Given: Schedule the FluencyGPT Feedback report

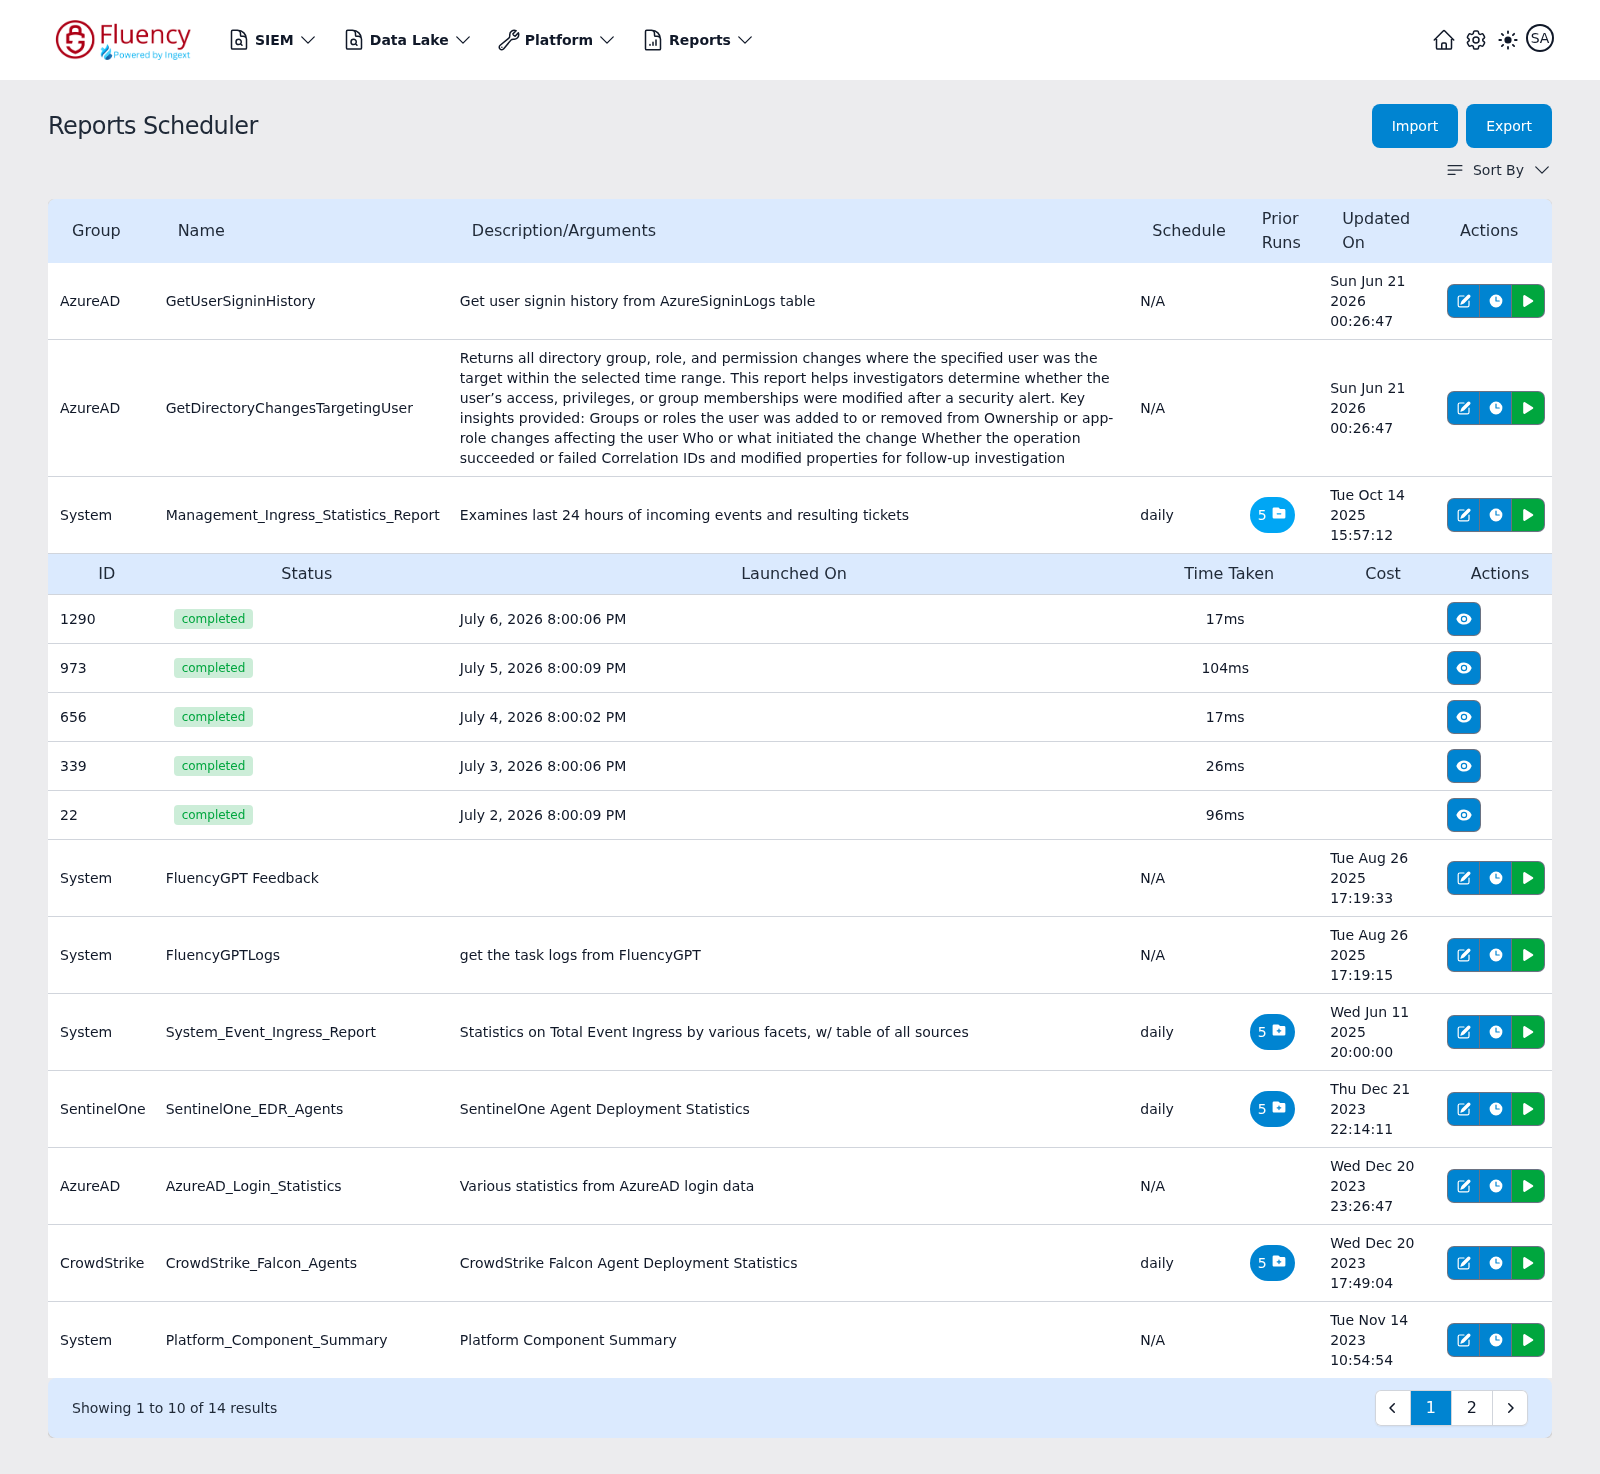Looking at the screenshot, I should point(1496,878).
